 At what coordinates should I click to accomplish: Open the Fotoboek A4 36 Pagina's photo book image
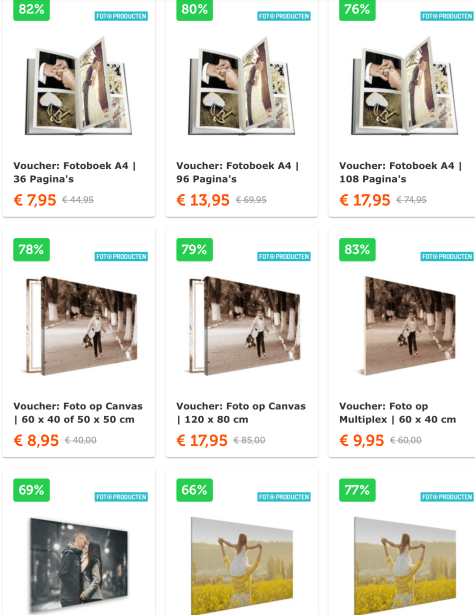(78, 86)
